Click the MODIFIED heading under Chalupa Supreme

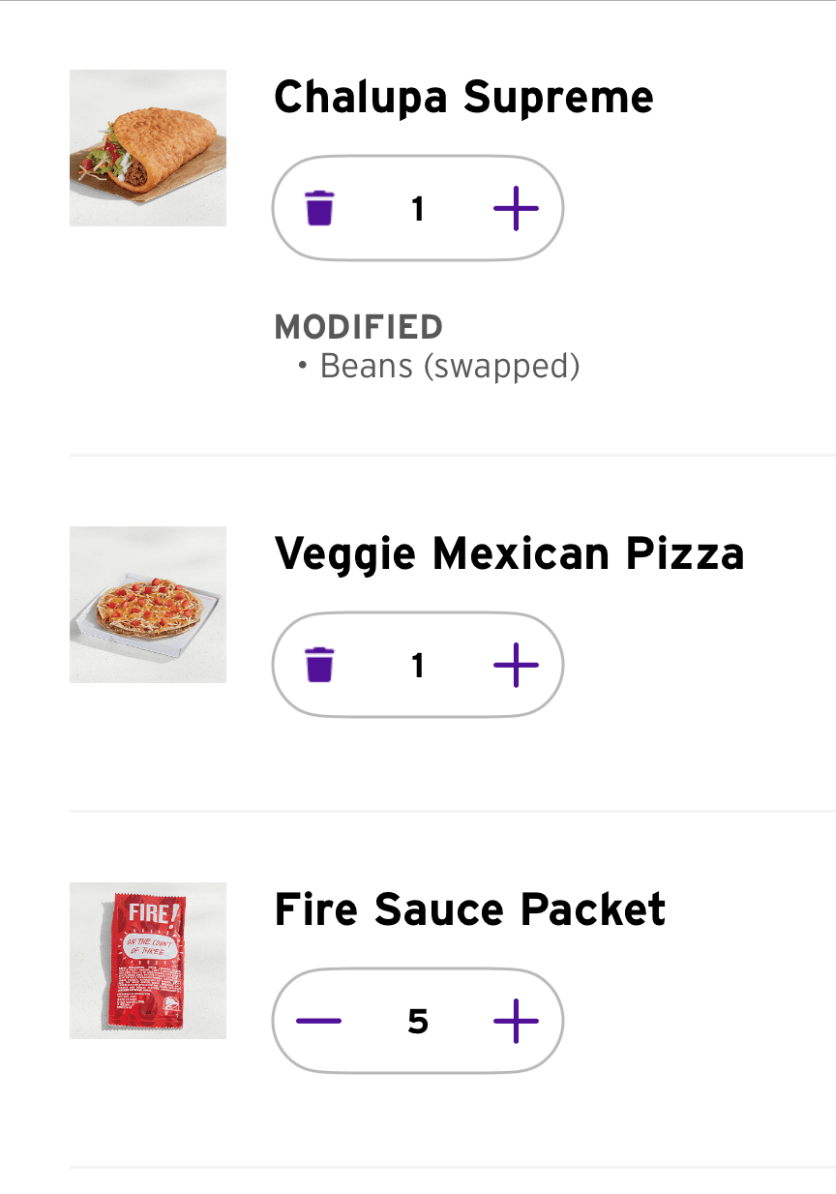pos(358,327)
